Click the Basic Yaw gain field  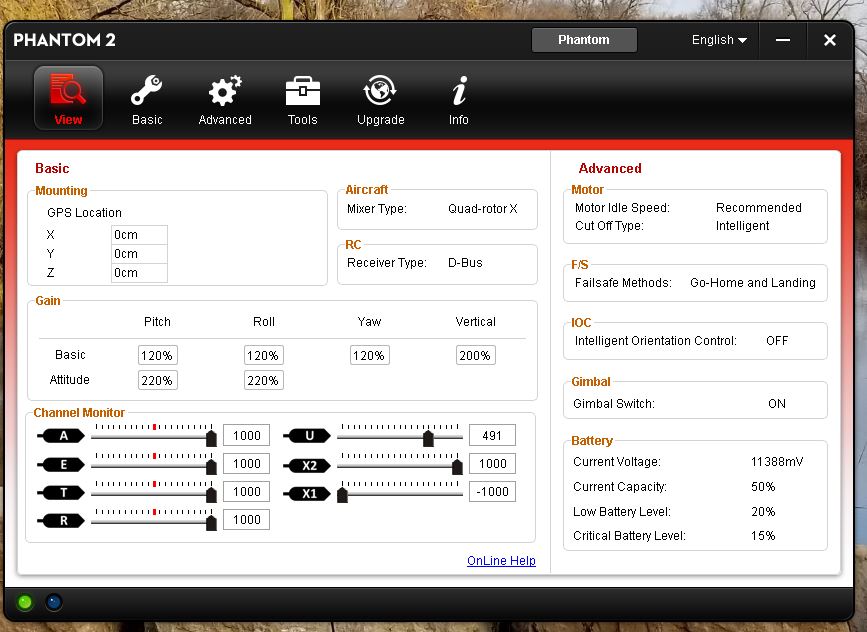(369, 355)
